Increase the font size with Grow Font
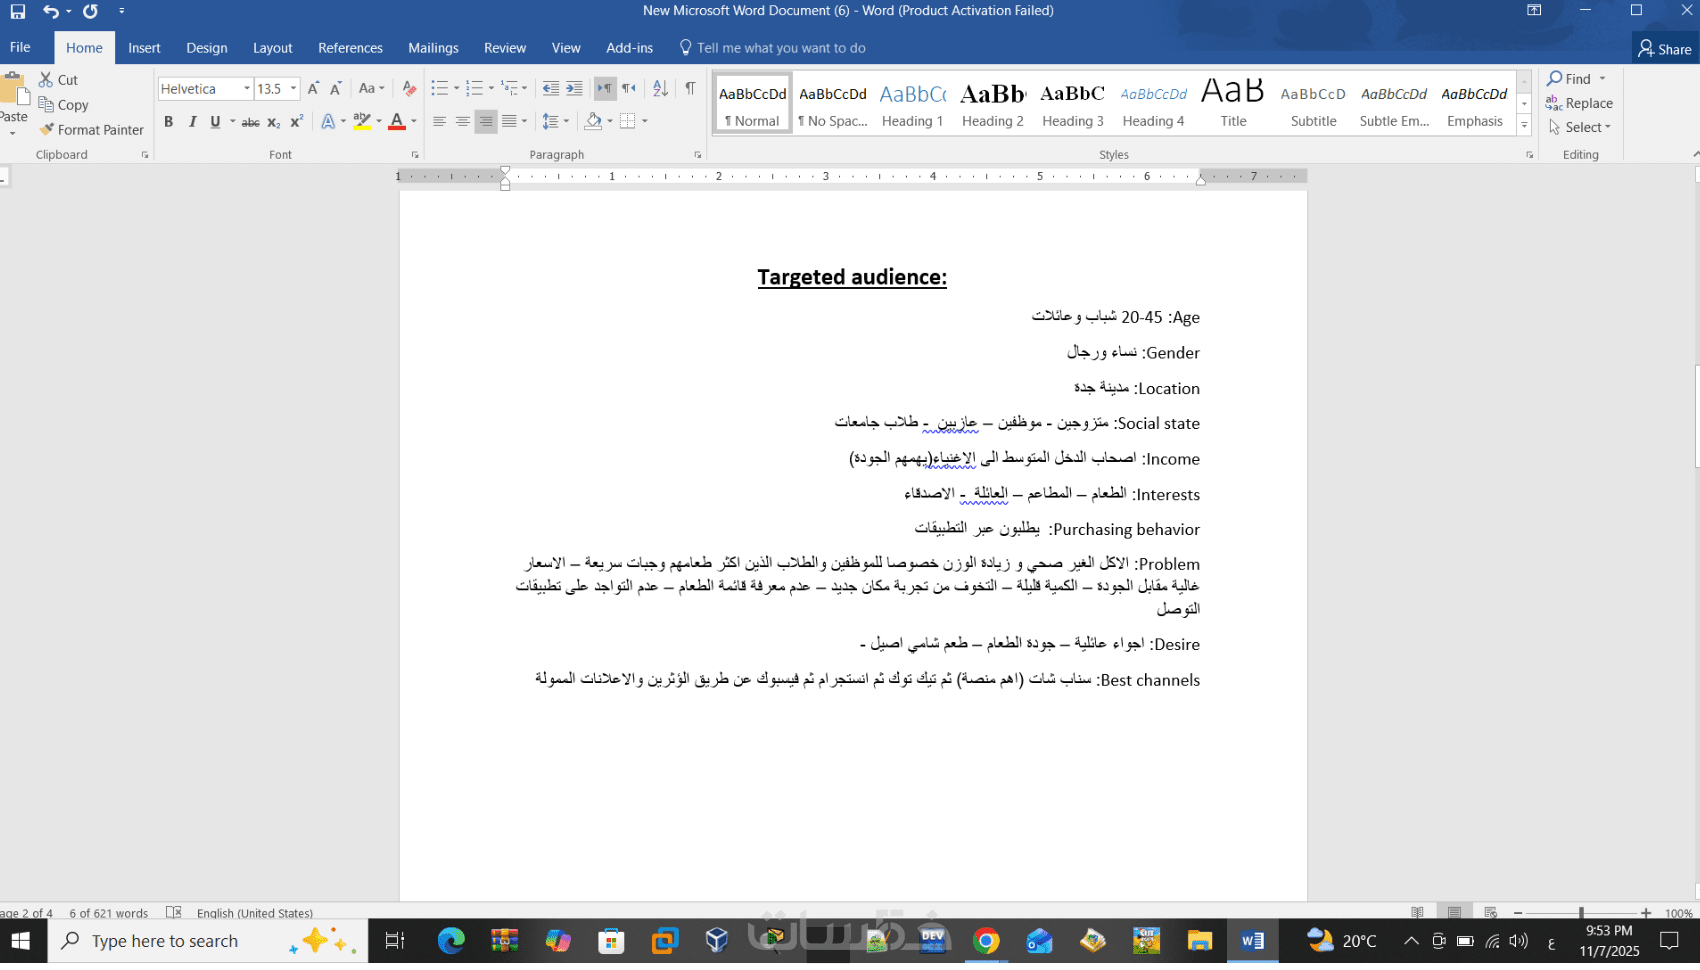Viewport: 1700px width, 970px height. click(x=313, y=89)
